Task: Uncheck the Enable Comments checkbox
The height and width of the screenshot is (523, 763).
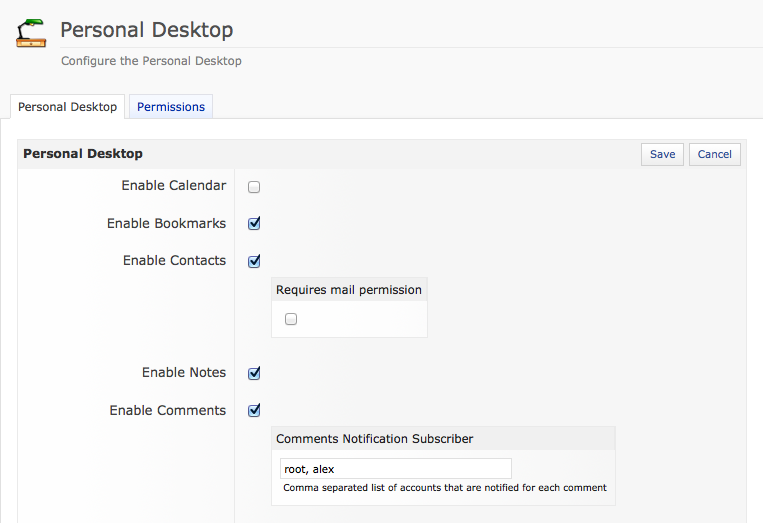Action: pos(254,410)
